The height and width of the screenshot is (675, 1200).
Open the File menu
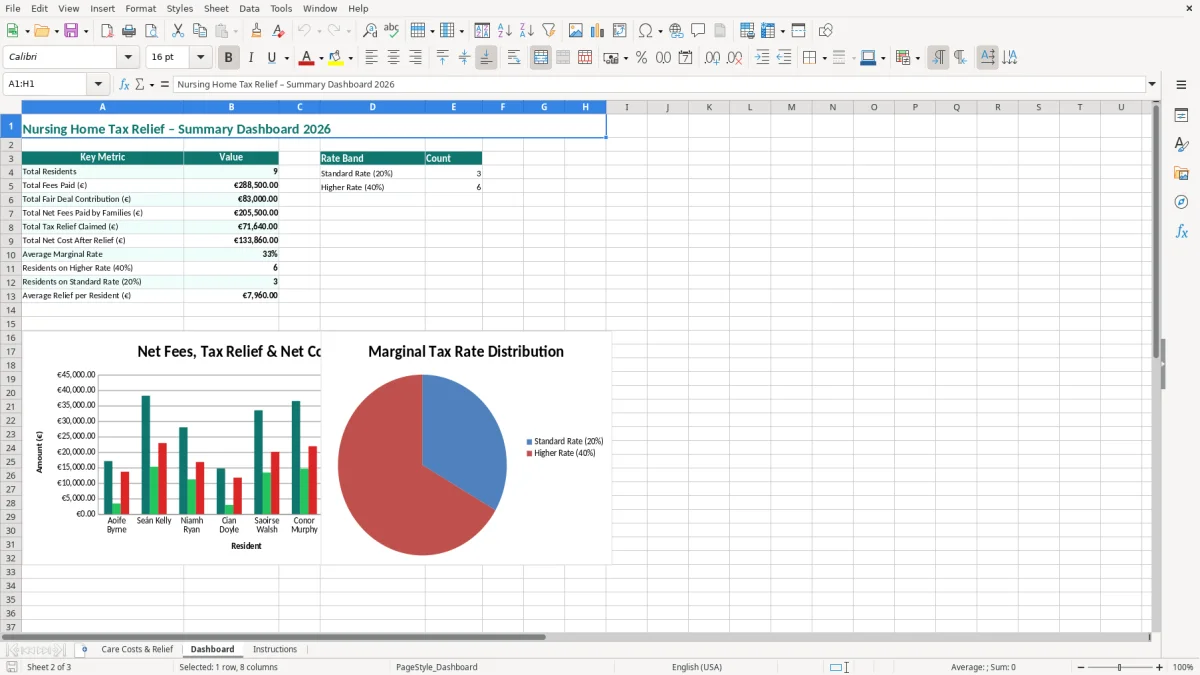click(13, 8)
